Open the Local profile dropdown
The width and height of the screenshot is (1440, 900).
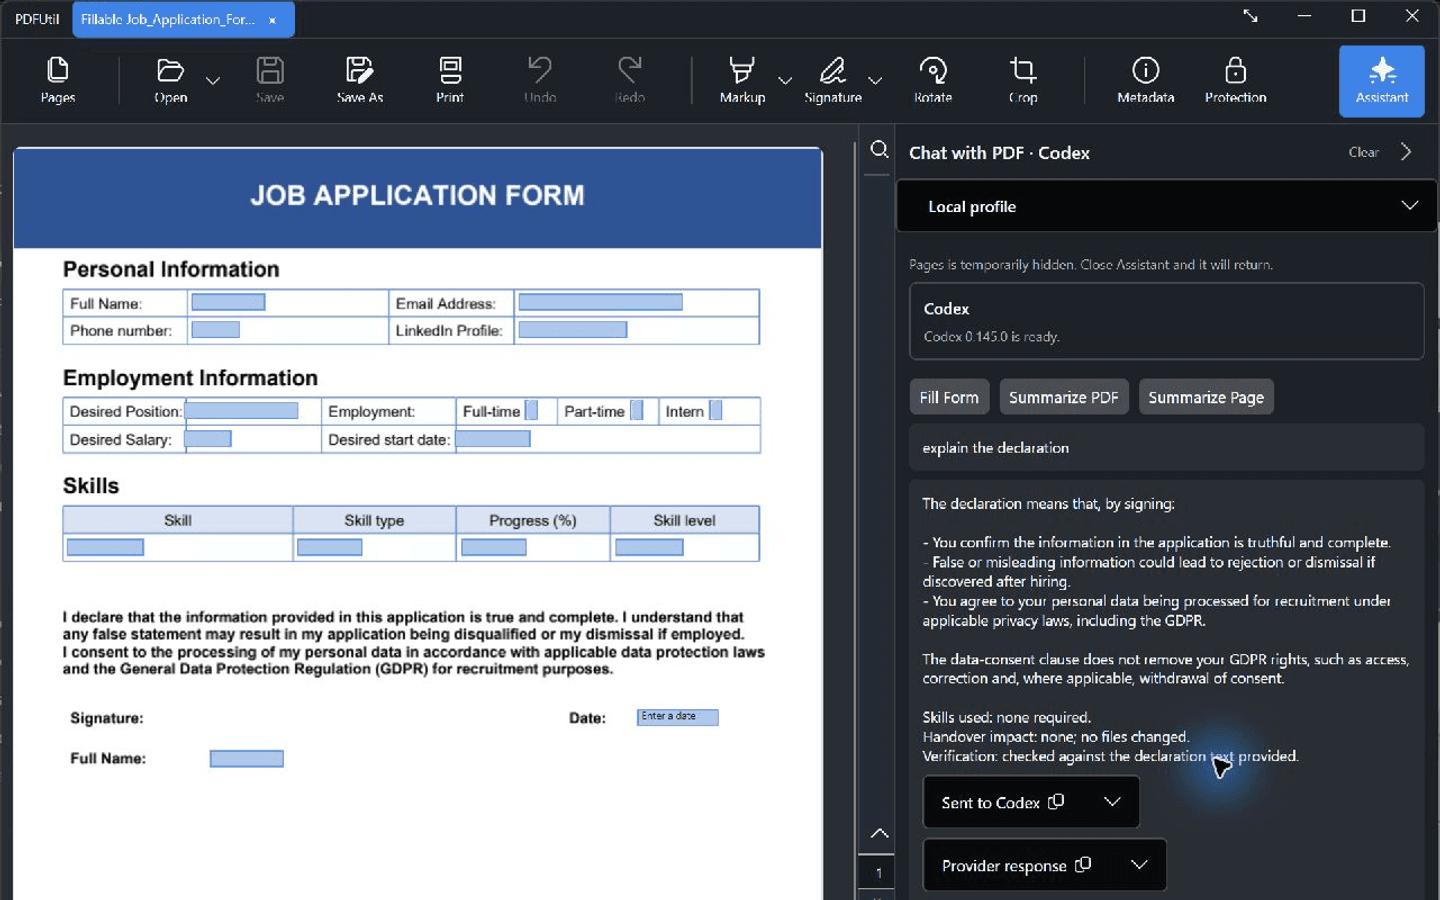coord(1166,206)
